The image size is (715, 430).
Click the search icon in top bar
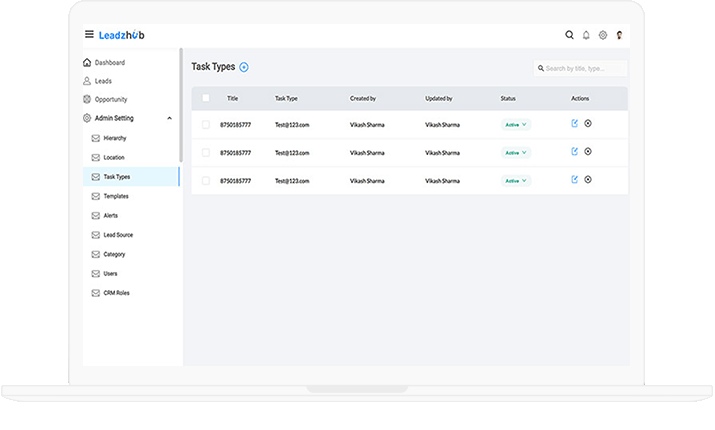(570, 35)
